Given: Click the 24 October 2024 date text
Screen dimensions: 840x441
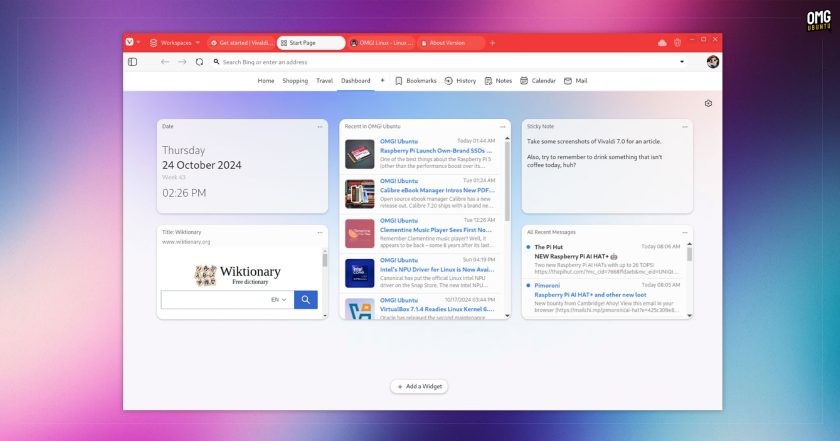Looking at the screenshot, I should tap(202, 166).
